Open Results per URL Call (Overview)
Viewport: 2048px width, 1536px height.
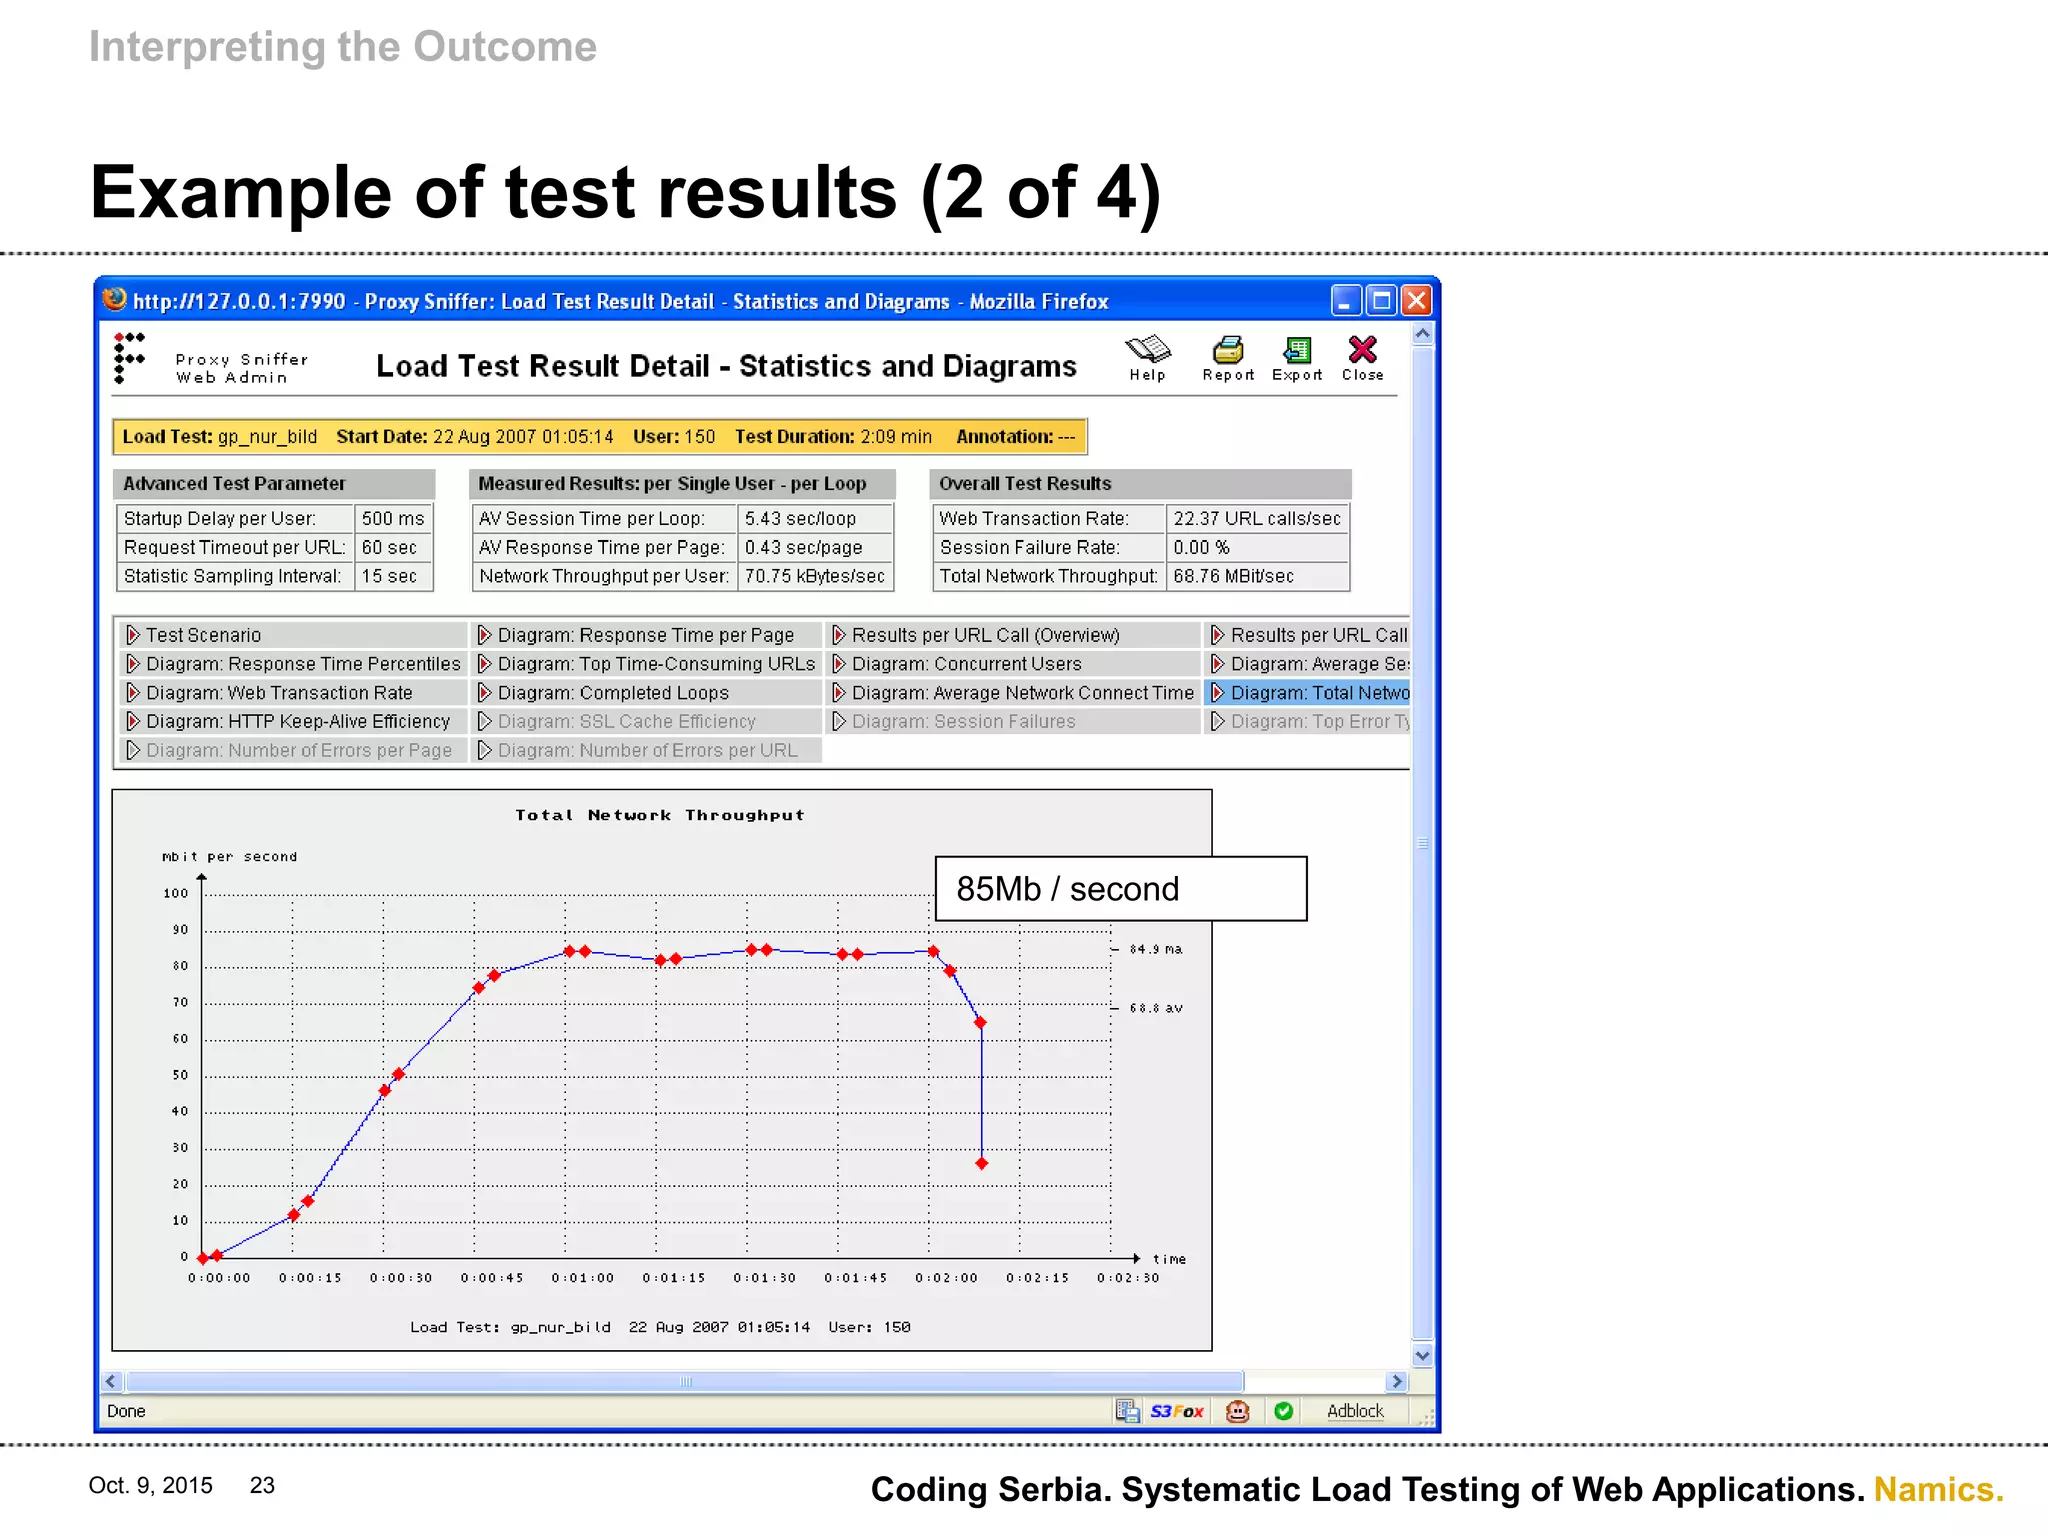(x=984, y=635)
